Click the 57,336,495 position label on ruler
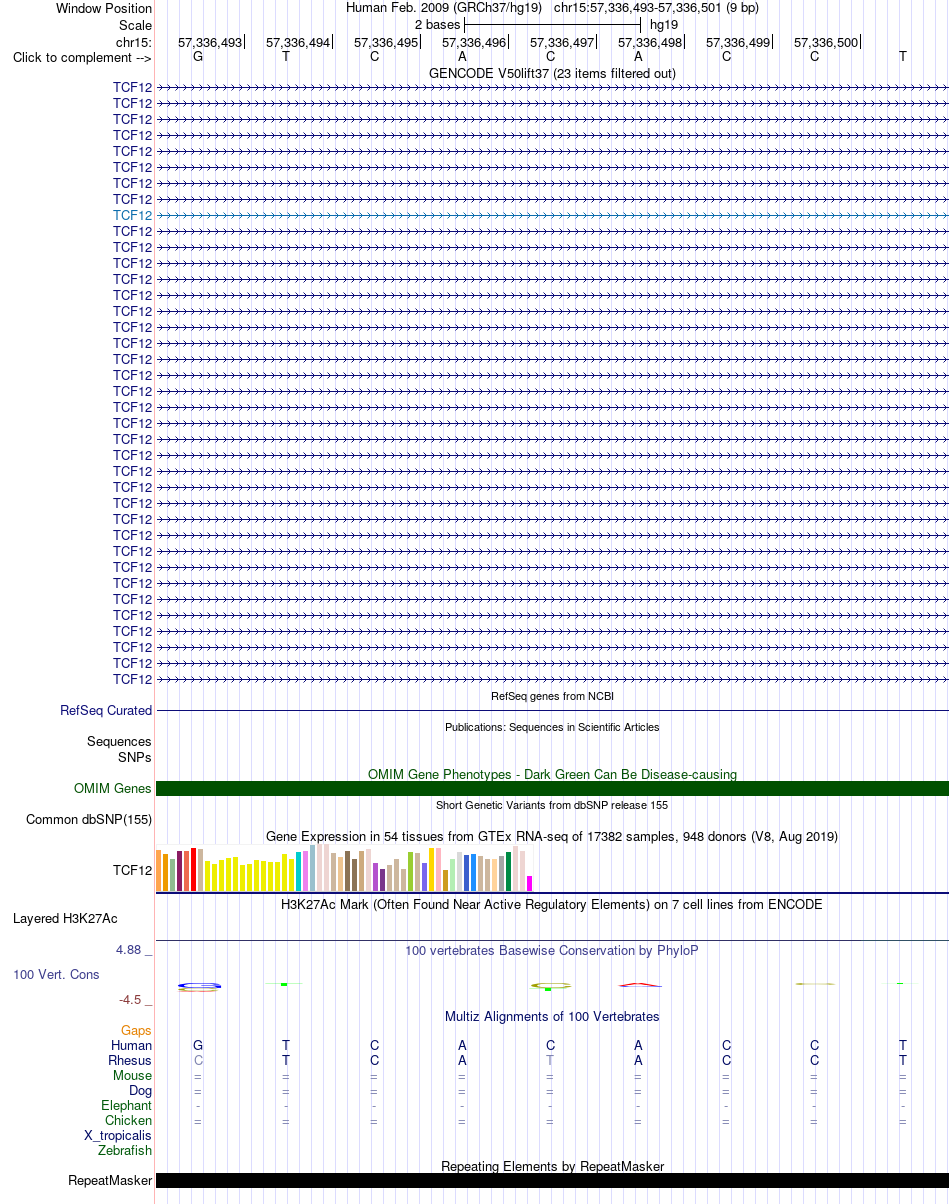 pos(386,43)
